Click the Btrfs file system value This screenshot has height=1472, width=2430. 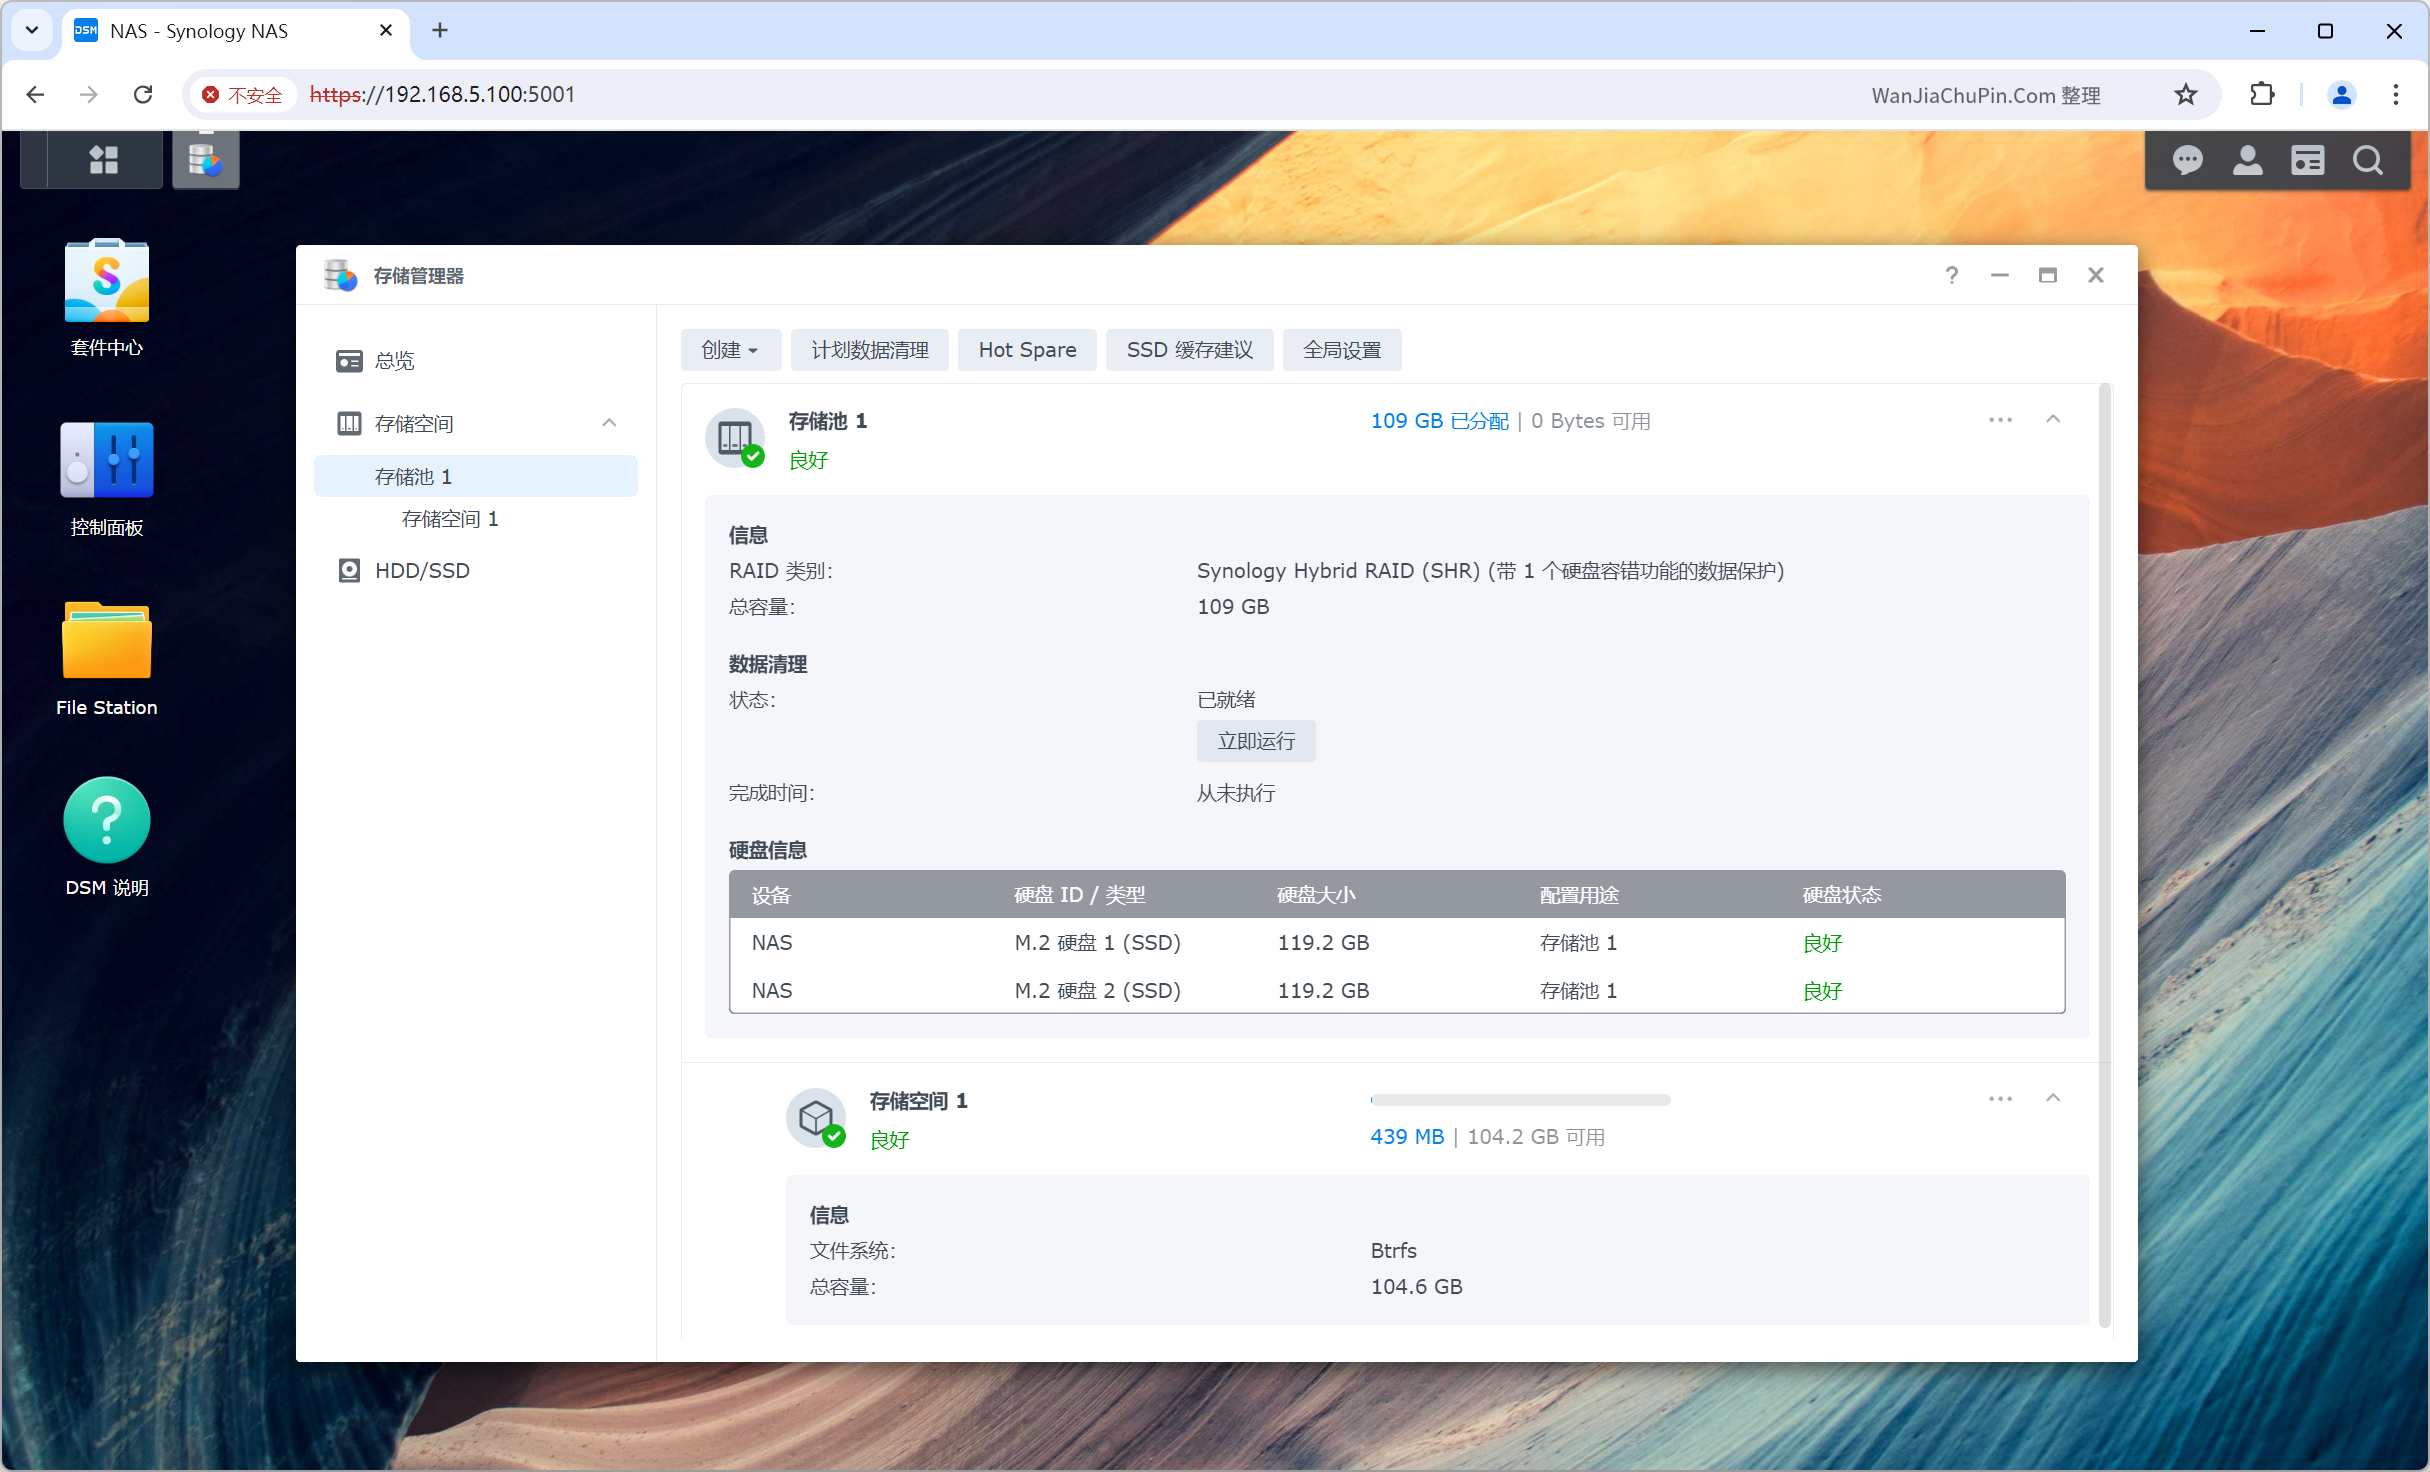[x=1393, y=1251]
